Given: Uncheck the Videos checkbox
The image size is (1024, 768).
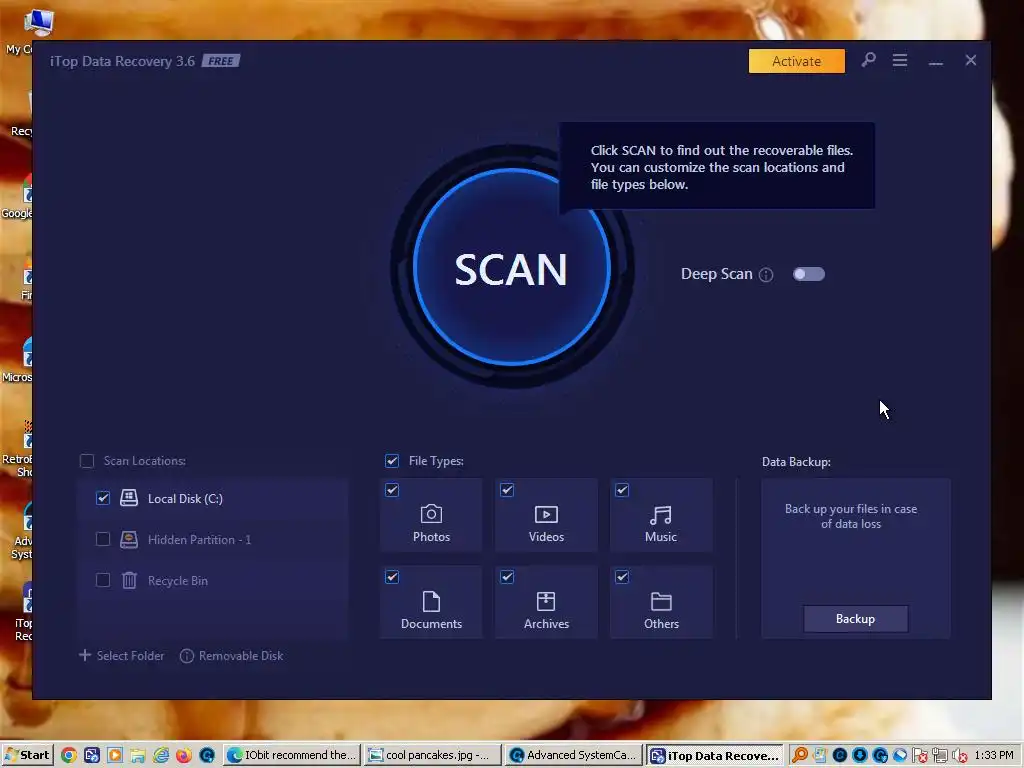Looking at the screenshot, I should pyautogui.click(x=507, y=490).
